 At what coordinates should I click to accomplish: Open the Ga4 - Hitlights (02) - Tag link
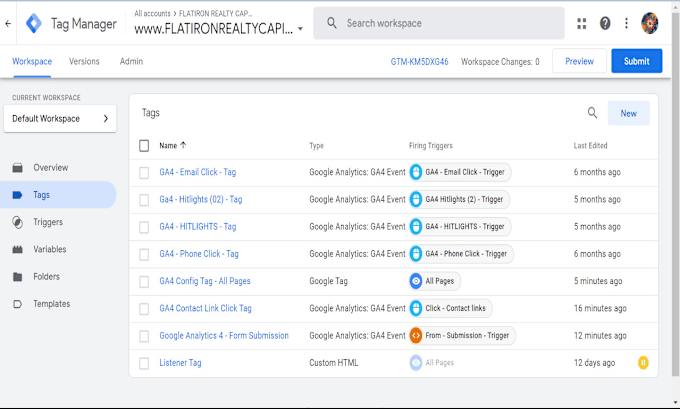click(x=201, y=200)
